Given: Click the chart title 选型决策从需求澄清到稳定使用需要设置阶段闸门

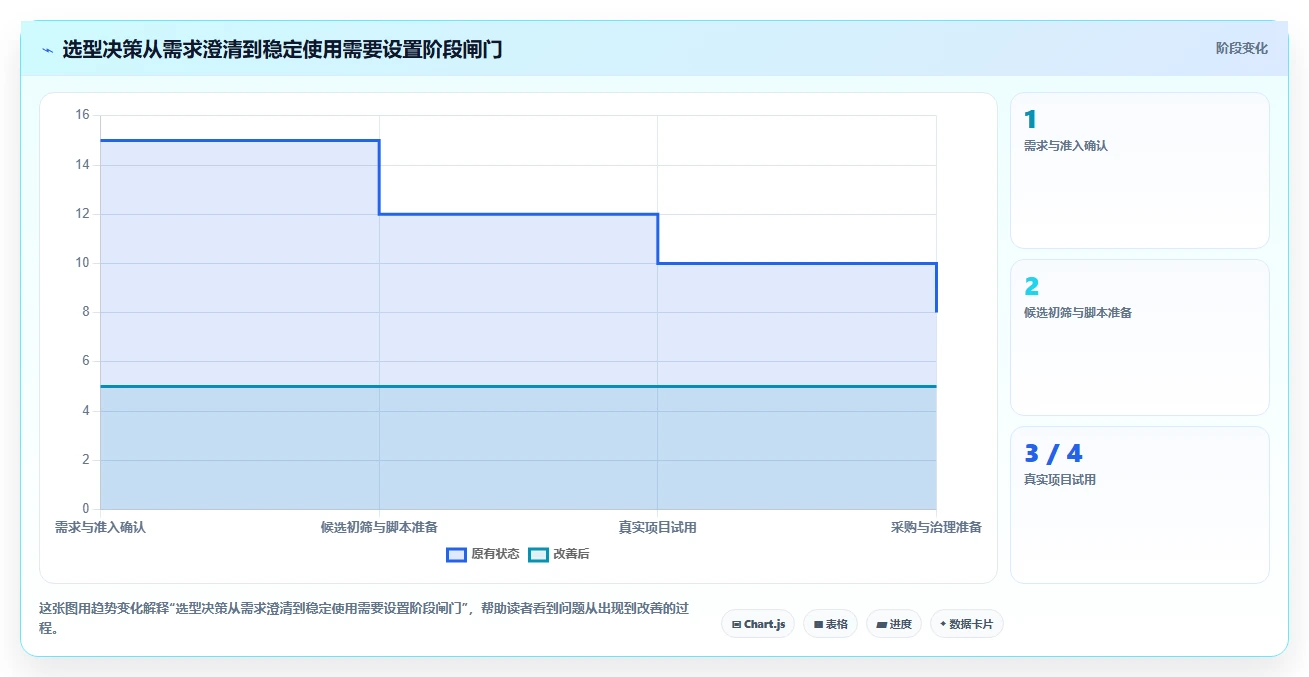Looking at the screenshot, I should [x=282, y=49].
